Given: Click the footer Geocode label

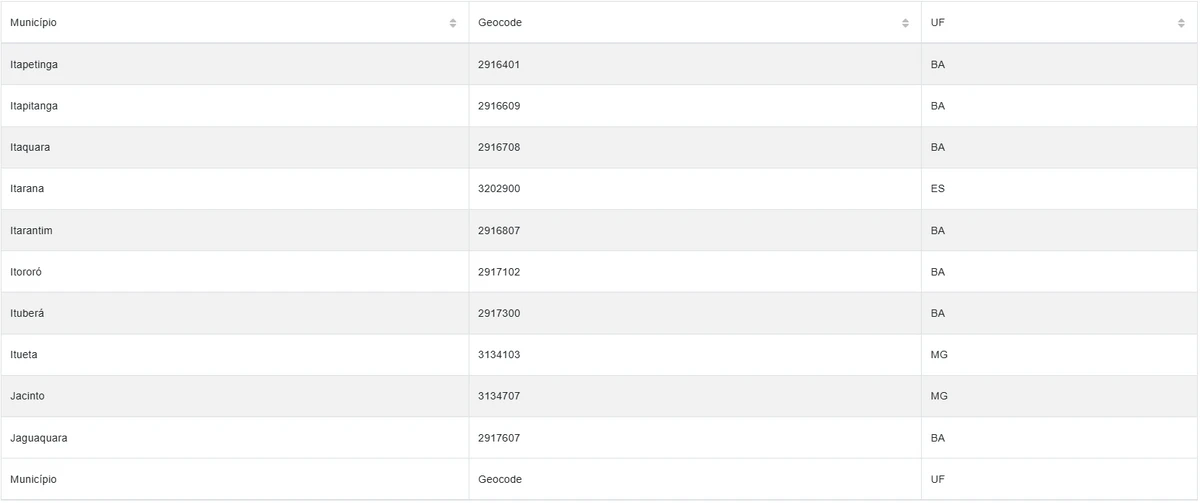Looking at the screenshot, I should (500, 480).
